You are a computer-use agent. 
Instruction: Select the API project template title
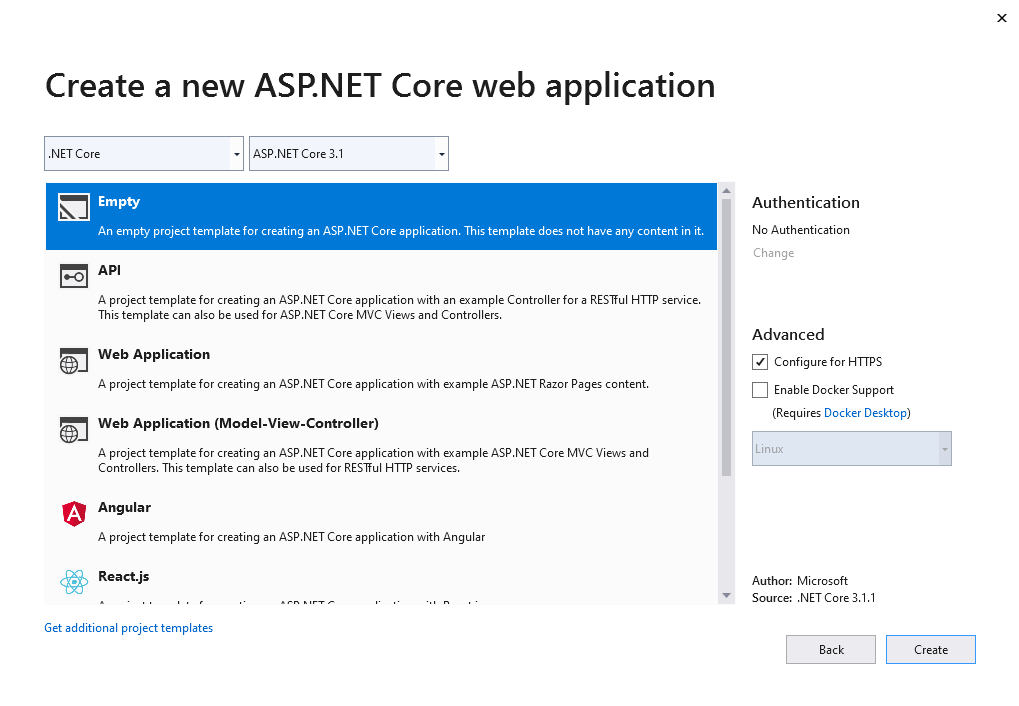point(109,270)
